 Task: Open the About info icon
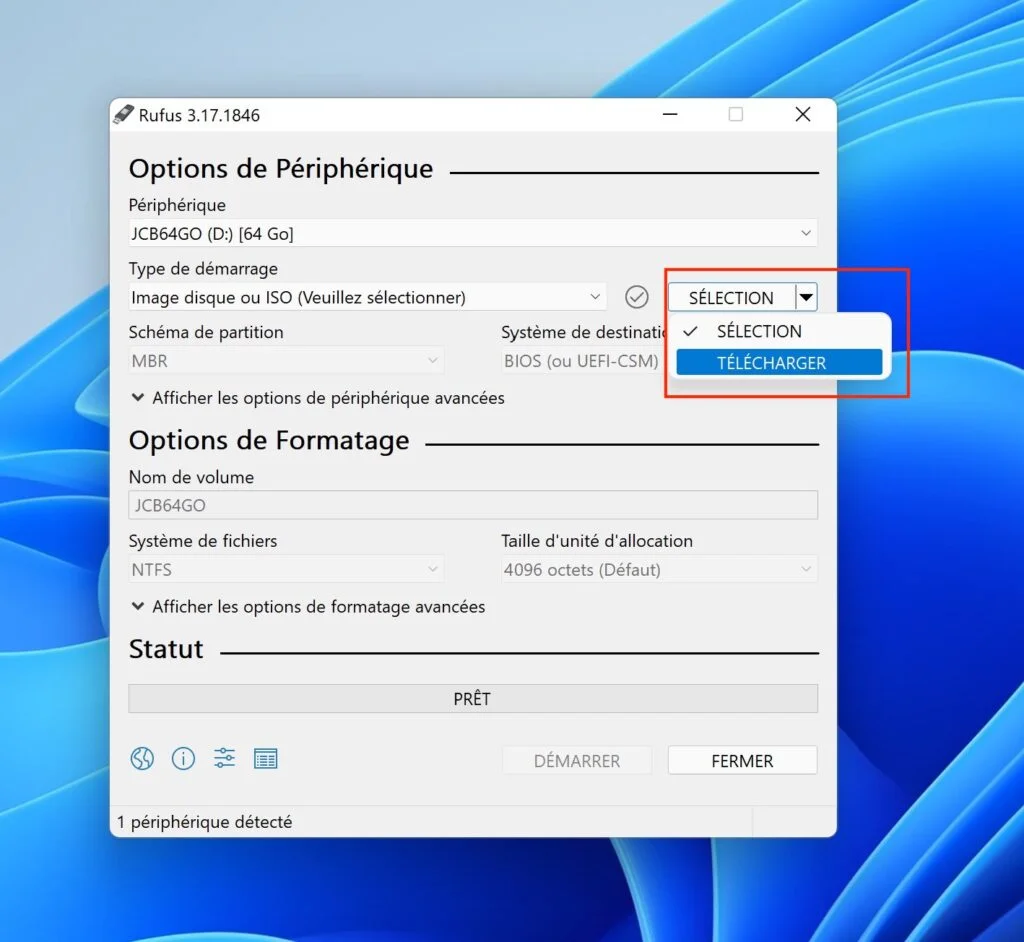pos(183,758)
